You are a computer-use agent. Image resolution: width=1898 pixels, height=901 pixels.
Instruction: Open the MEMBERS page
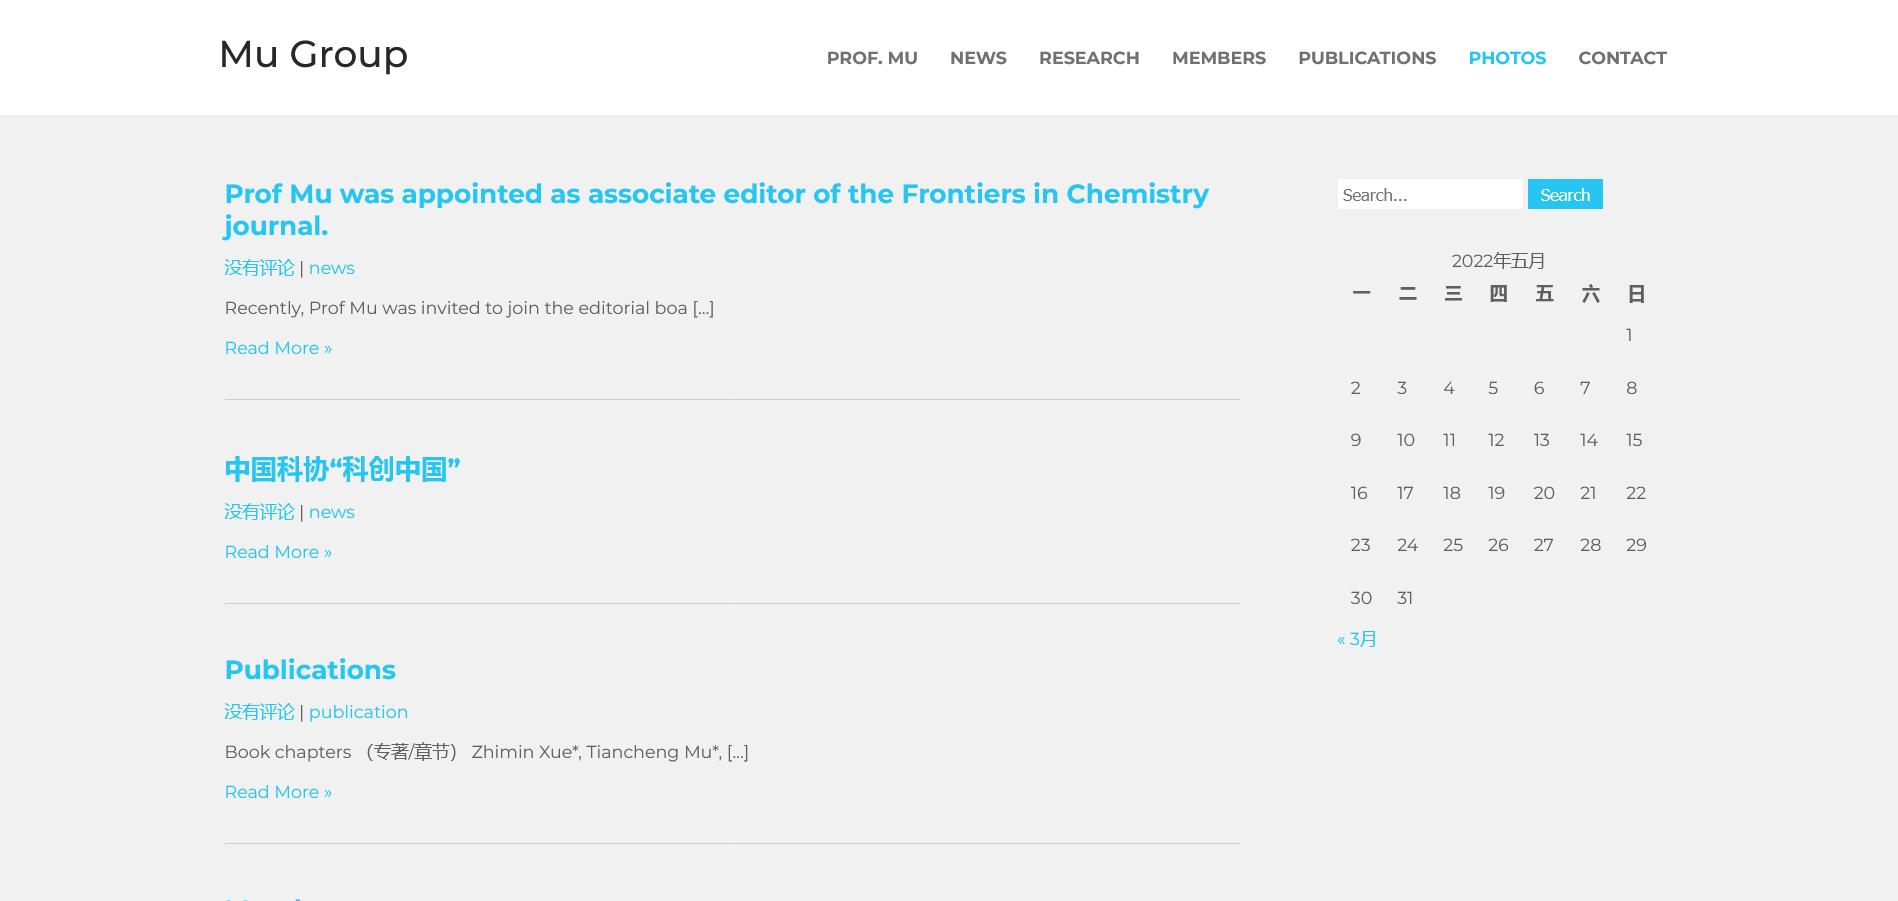coord(1218,58)
